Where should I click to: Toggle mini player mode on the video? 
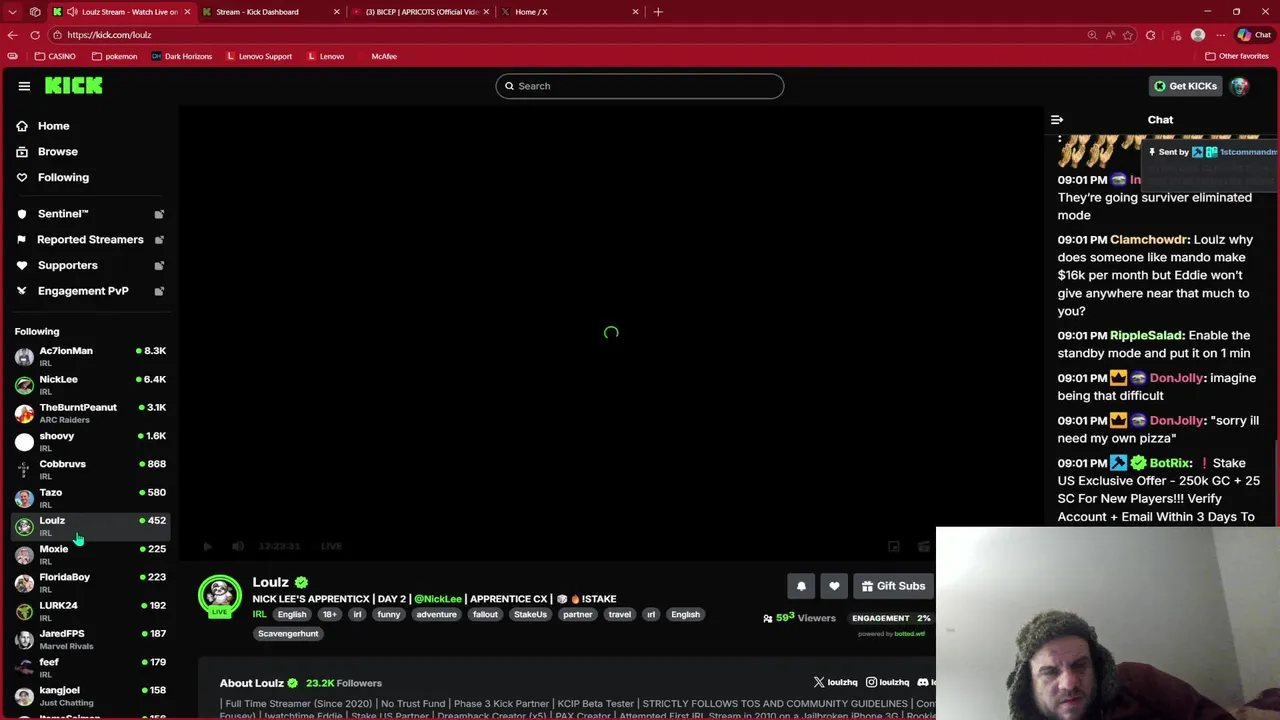[x=894, y=546]
